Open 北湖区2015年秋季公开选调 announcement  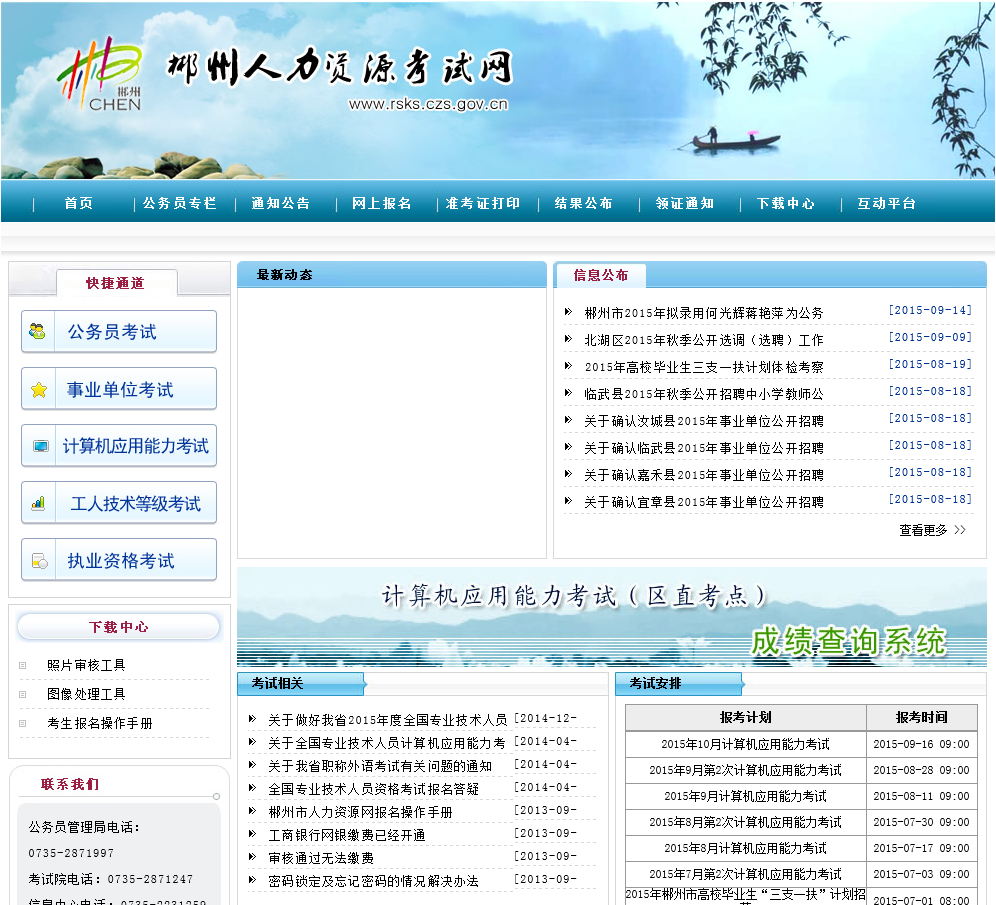point(704,340)
